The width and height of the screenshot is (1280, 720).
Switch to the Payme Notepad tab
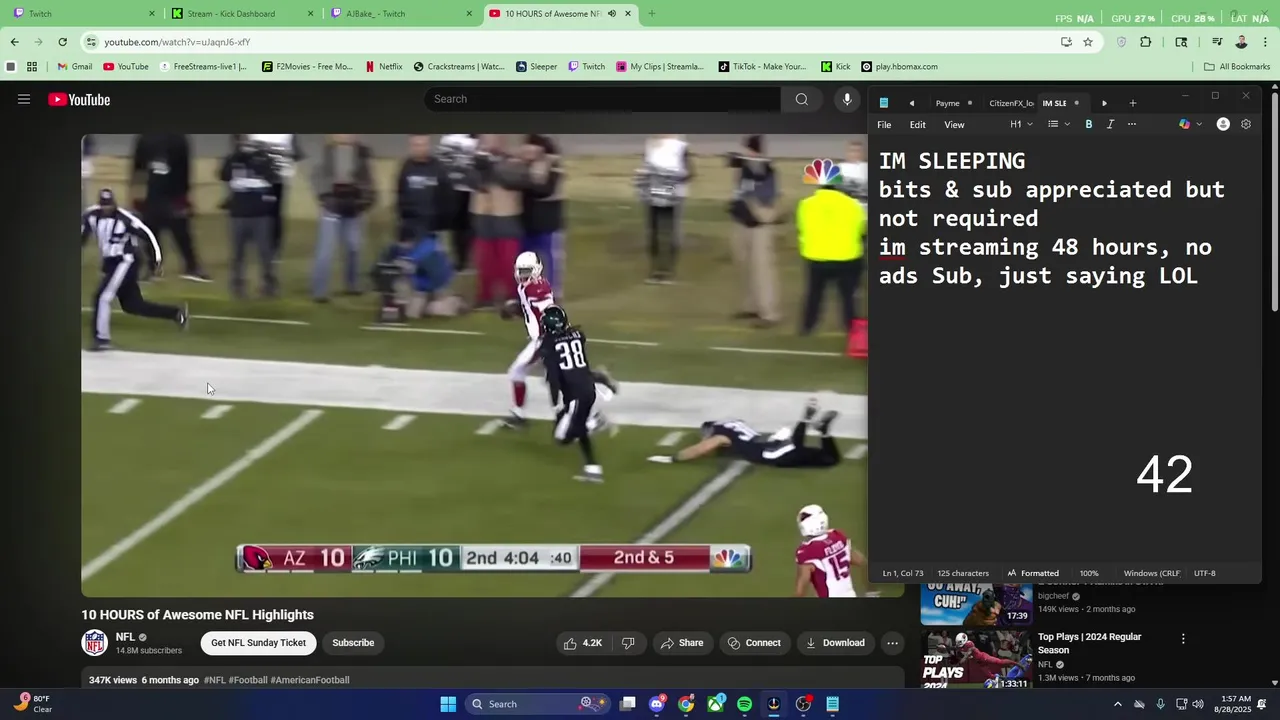tap(947, 103)
